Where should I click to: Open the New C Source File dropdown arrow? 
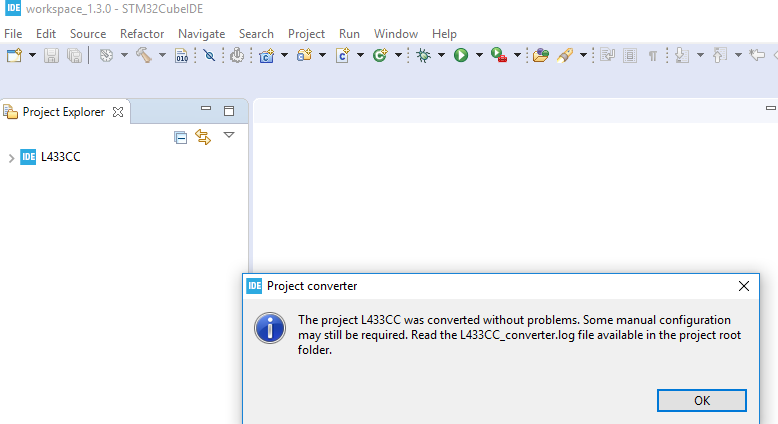pos(360,55)
